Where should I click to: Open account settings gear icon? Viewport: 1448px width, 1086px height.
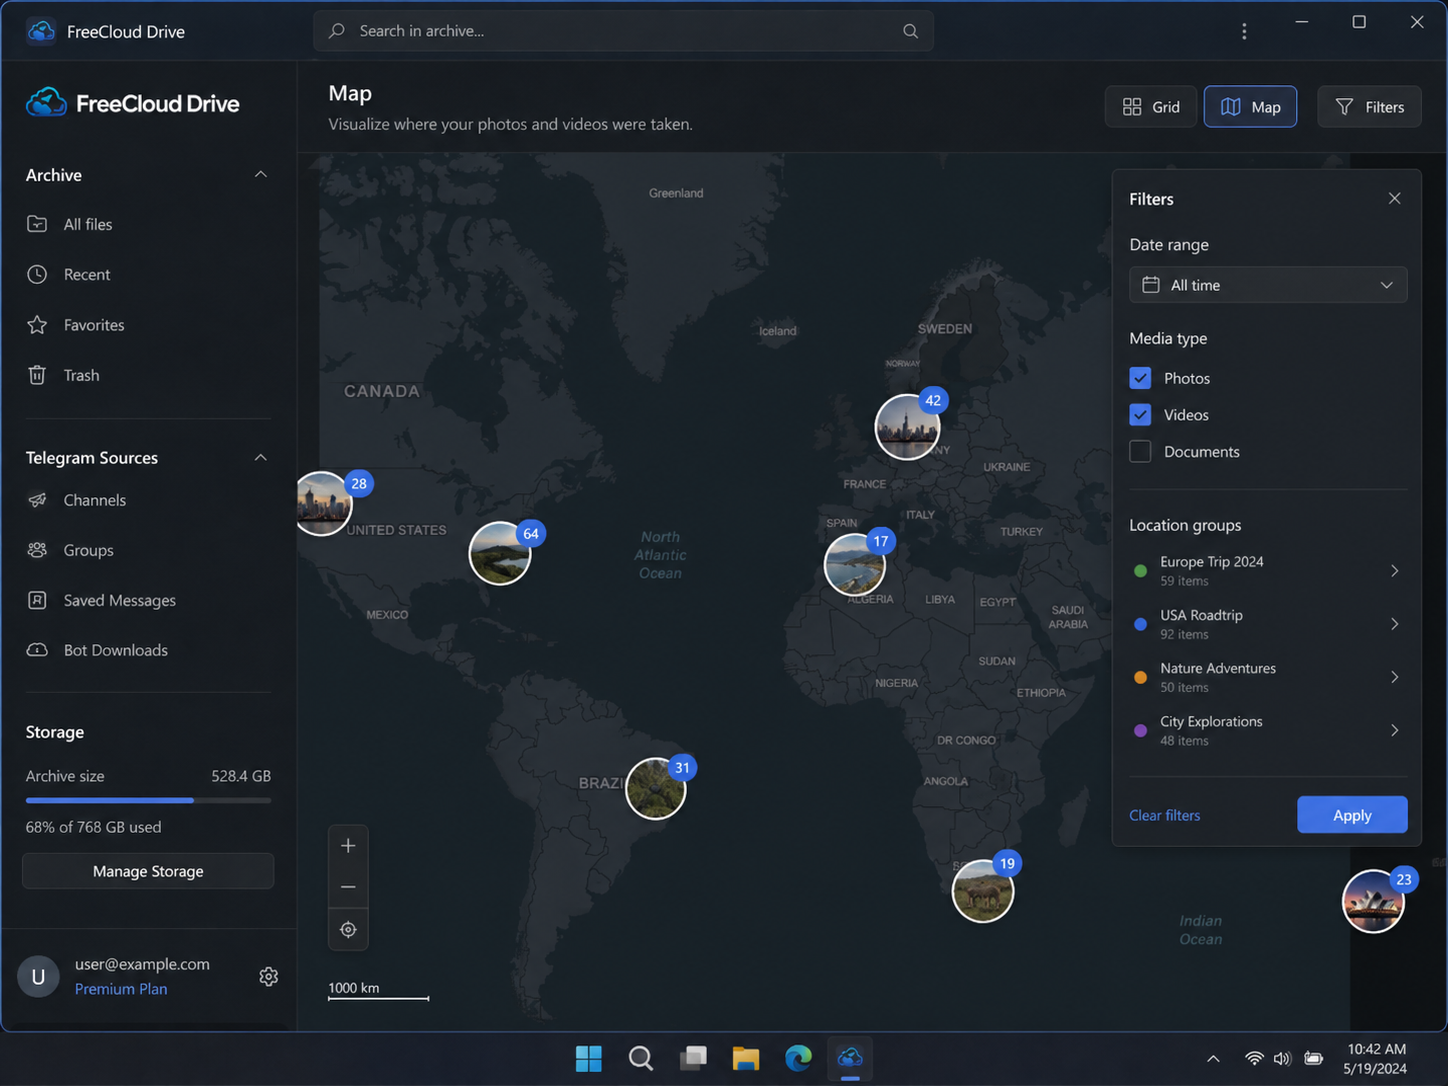[268, 976]
